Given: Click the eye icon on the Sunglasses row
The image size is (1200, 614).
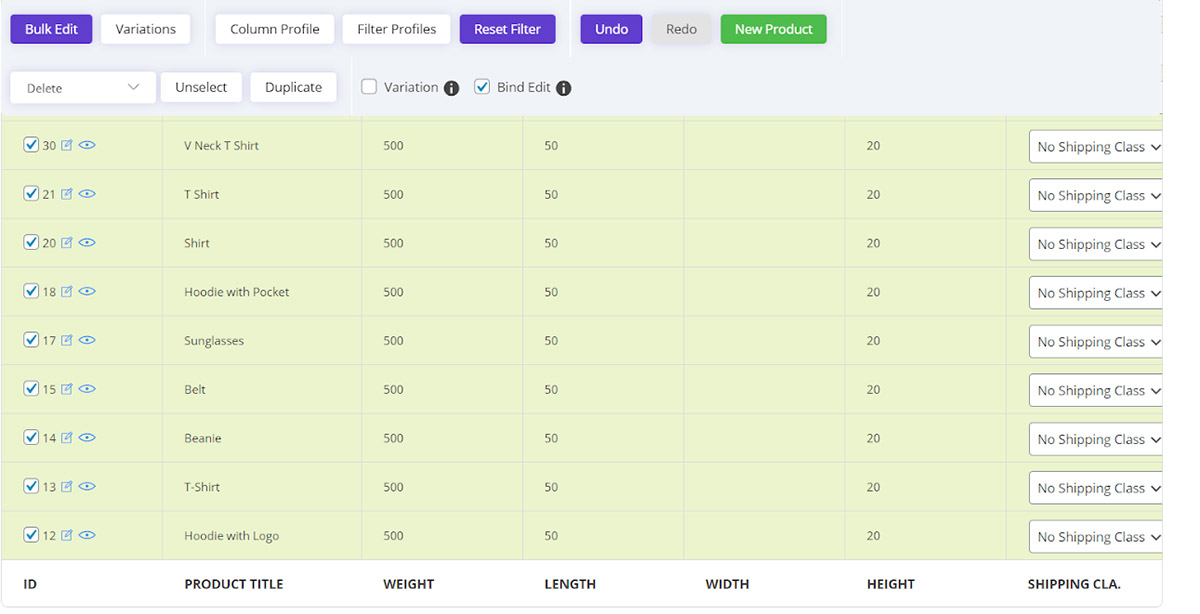Looking at the screenshot, I should click(87, 340).
